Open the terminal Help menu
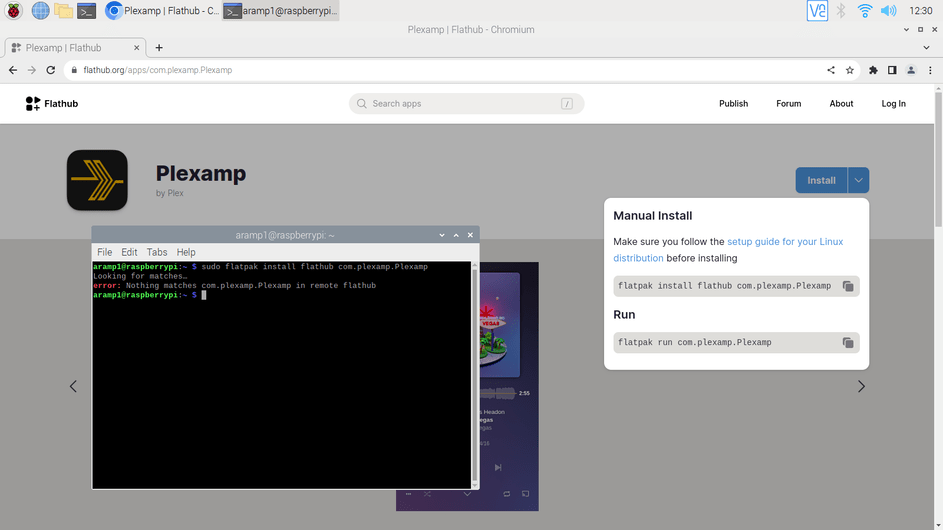943x530 pixels. [186, 252]
